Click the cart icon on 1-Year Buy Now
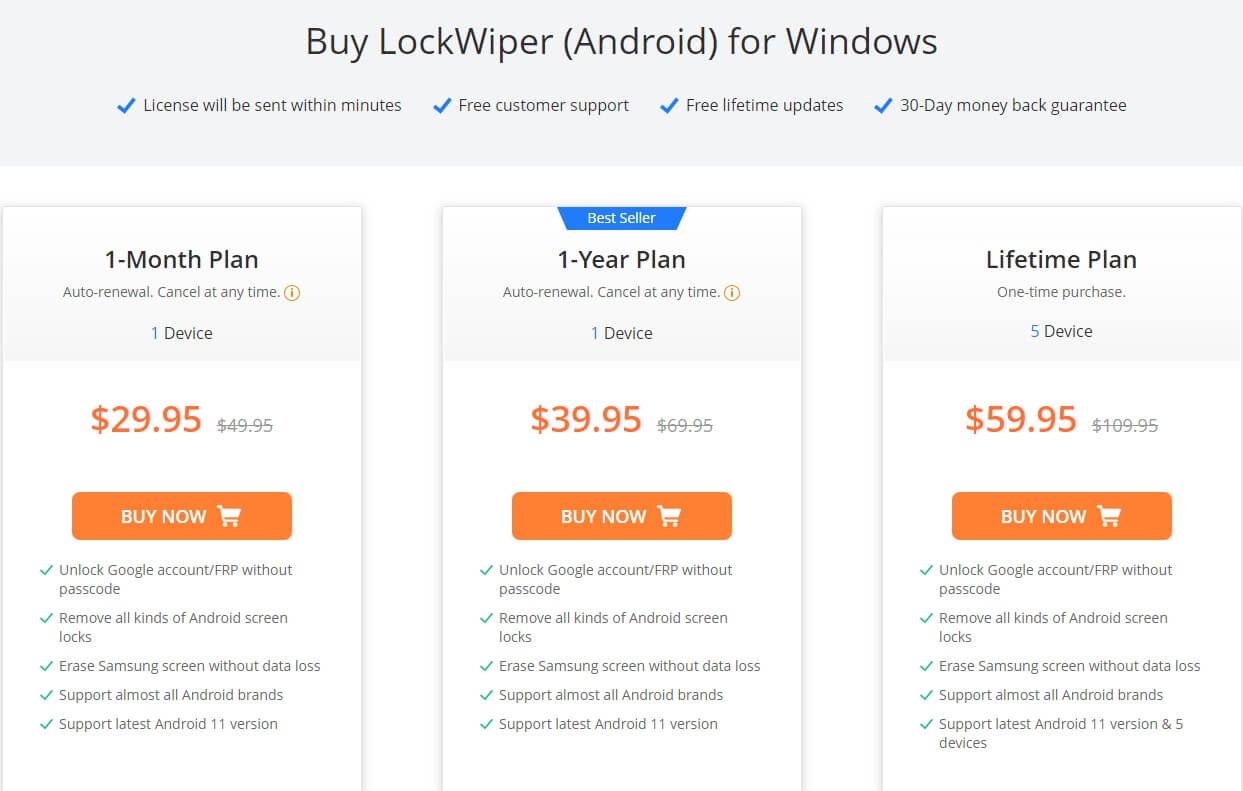The height and width of the screenshot is (791, 1243). point(669,516)
